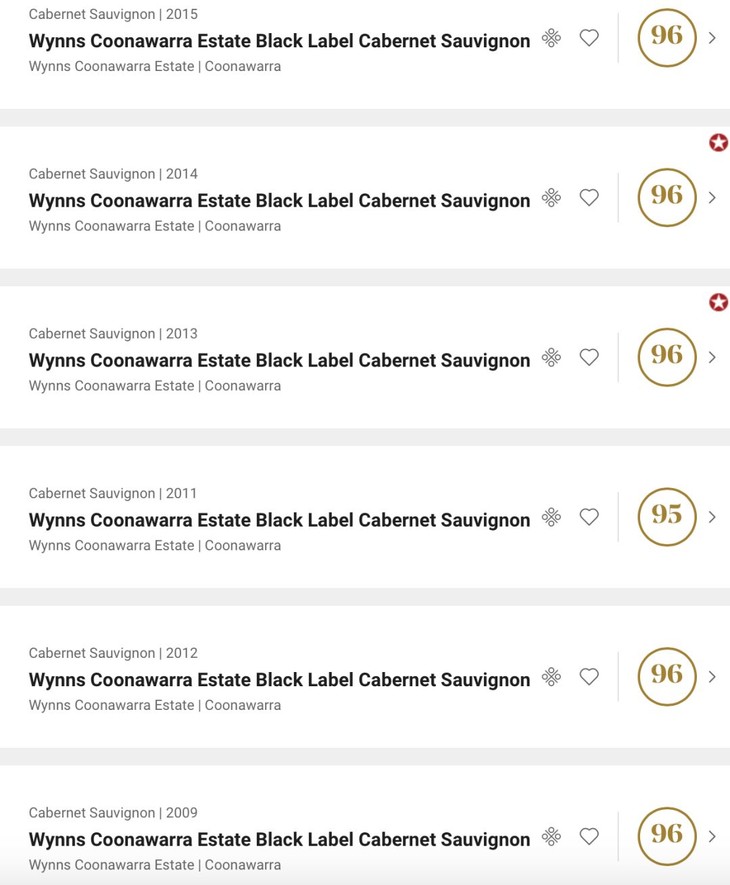Image resolution: width=730 pixels, height=885 pixels.
Task: Toggle heart on the 2014 Cabernet Sauvignon
Action: pos(589,198)
